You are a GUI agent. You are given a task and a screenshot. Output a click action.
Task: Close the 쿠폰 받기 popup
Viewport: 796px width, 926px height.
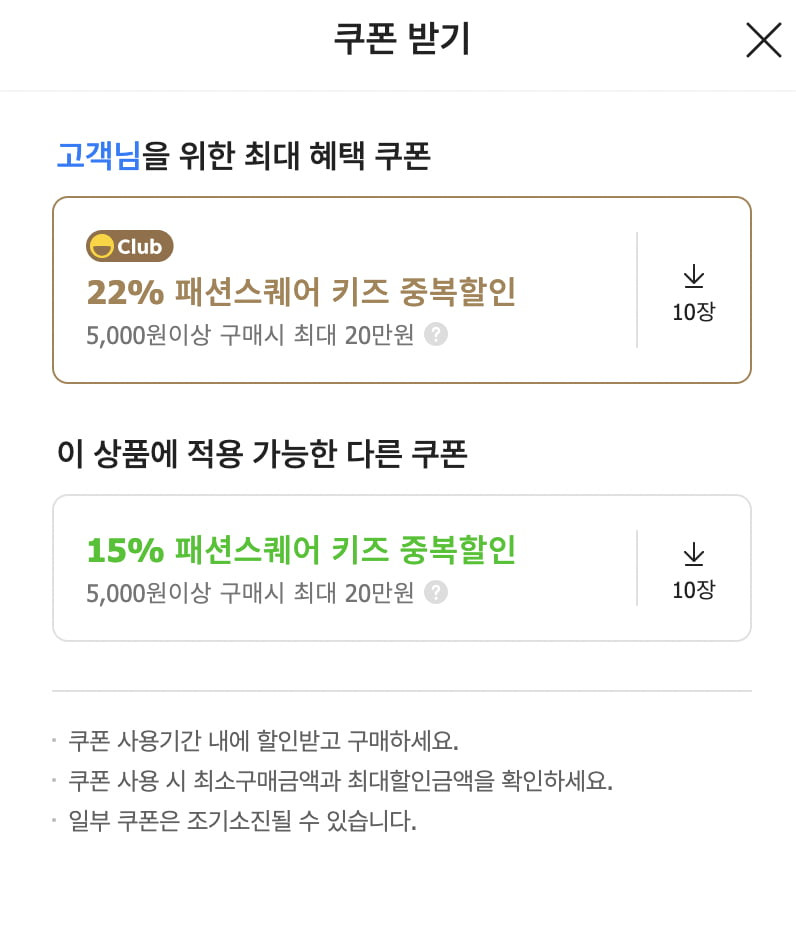tap(764, 40)
